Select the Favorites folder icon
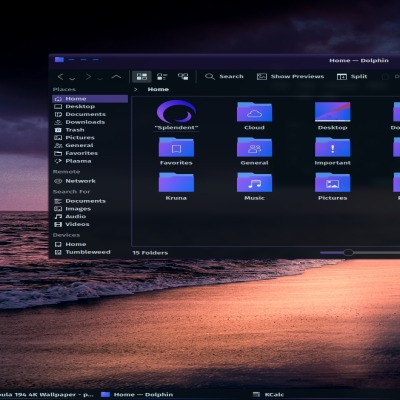 click(176, 147)
